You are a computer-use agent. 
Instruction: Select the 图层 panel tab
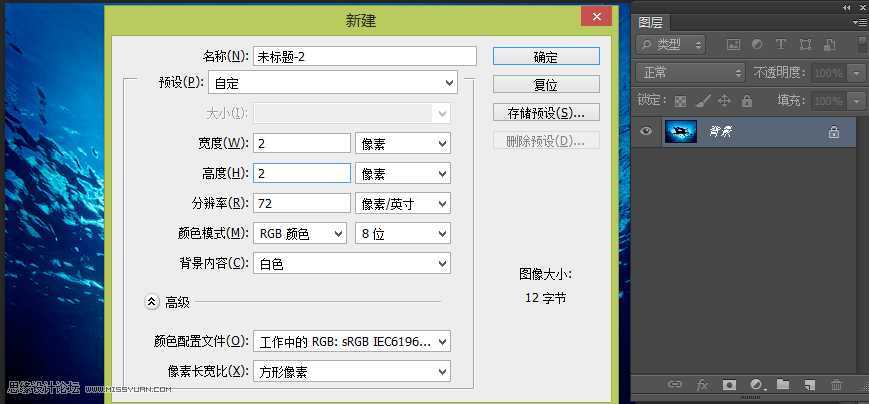(x=651, y=23)
